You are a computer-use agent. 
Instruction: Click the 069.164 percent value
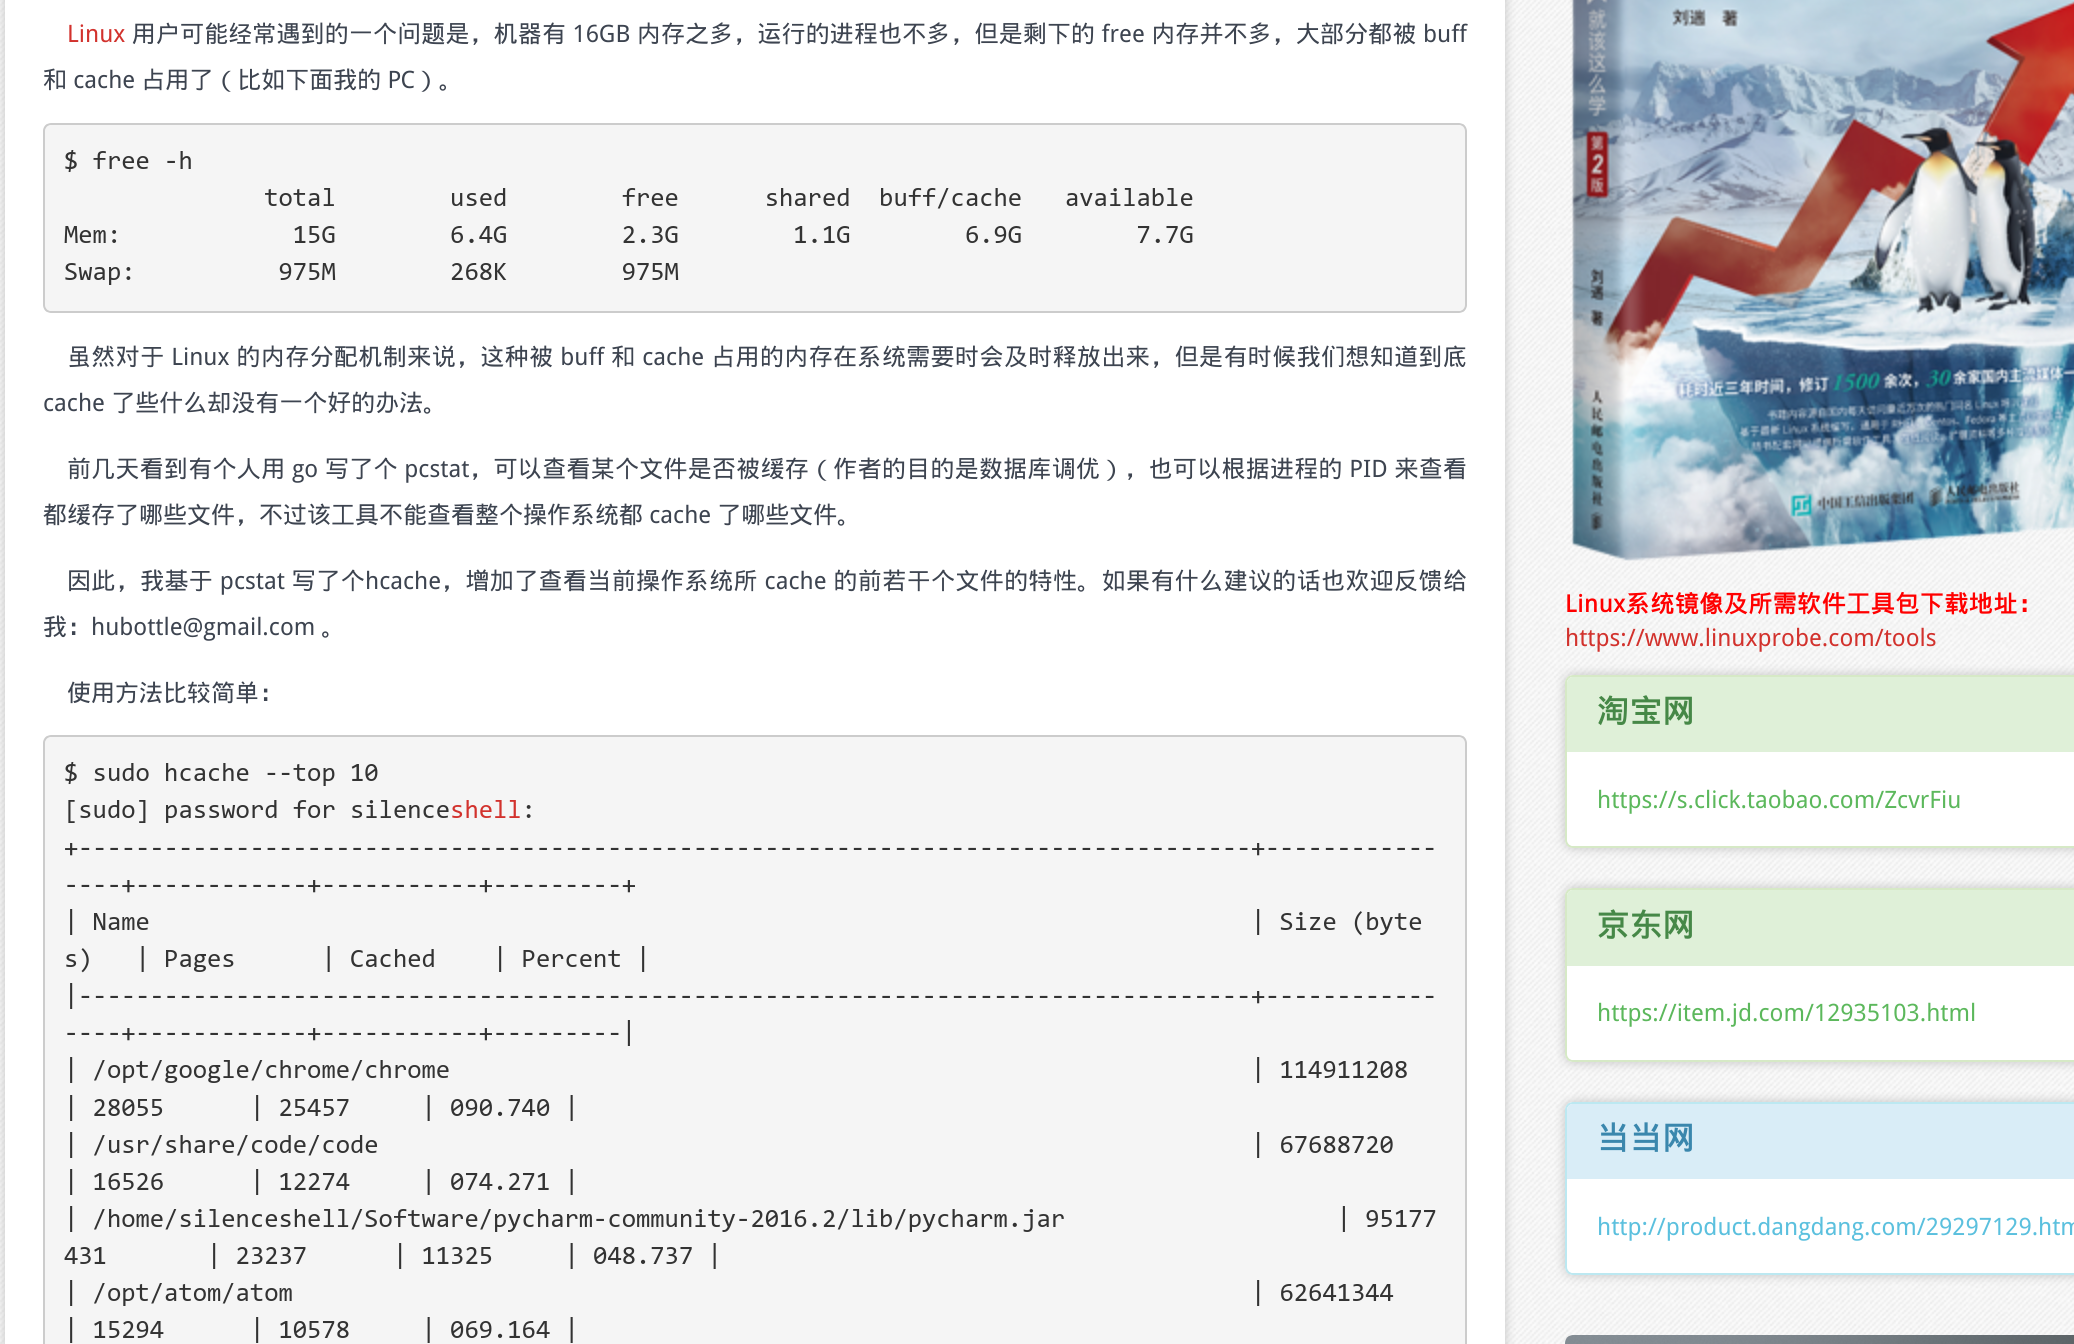500,1330
